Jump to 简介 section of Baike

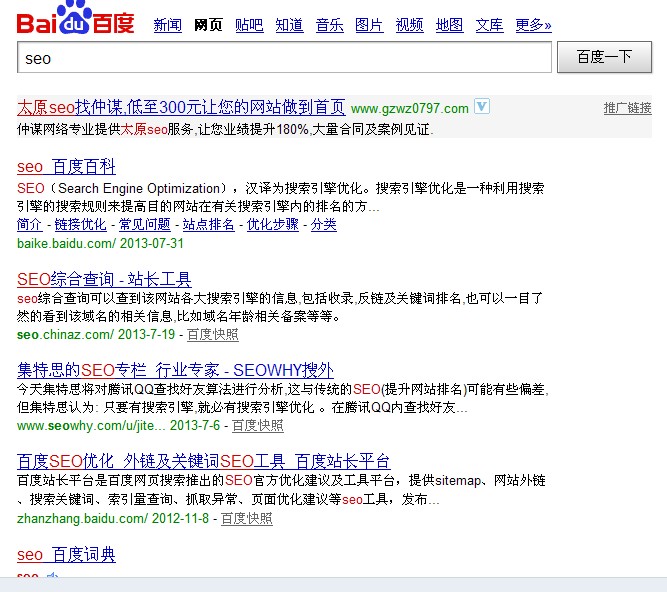30,224
